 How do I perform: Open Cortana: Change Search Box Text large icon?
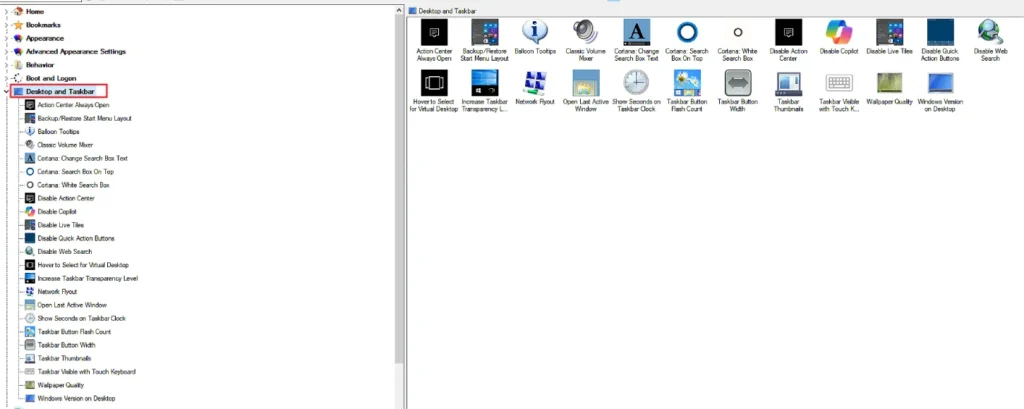pyautogui.click(x=636, y=32)
